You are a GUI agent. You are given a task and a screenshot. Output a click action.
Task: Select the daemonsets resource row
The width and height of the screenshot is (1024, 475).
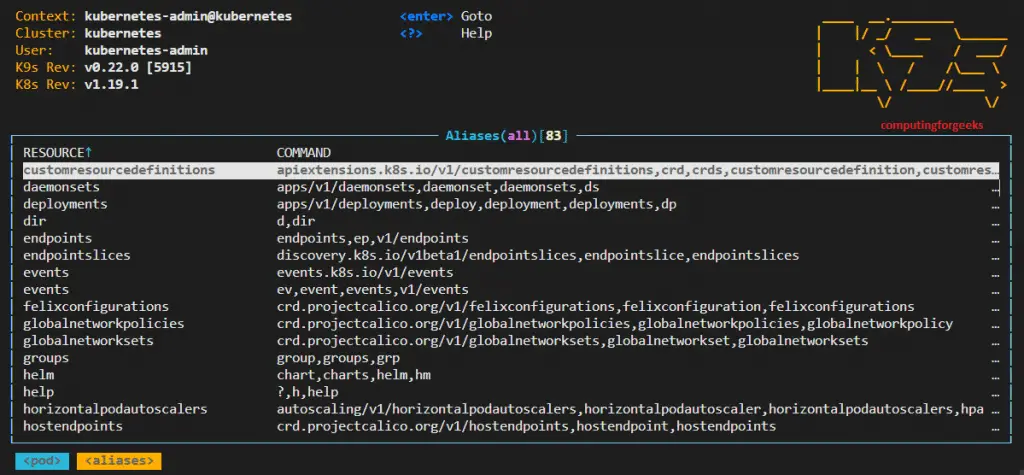coord(511,187)
